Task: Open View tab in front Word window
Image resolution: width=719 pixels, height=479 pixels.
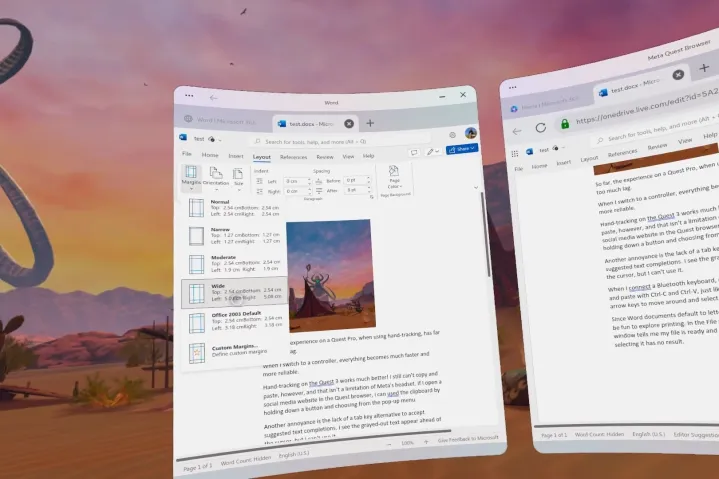Action: point(348,156)
